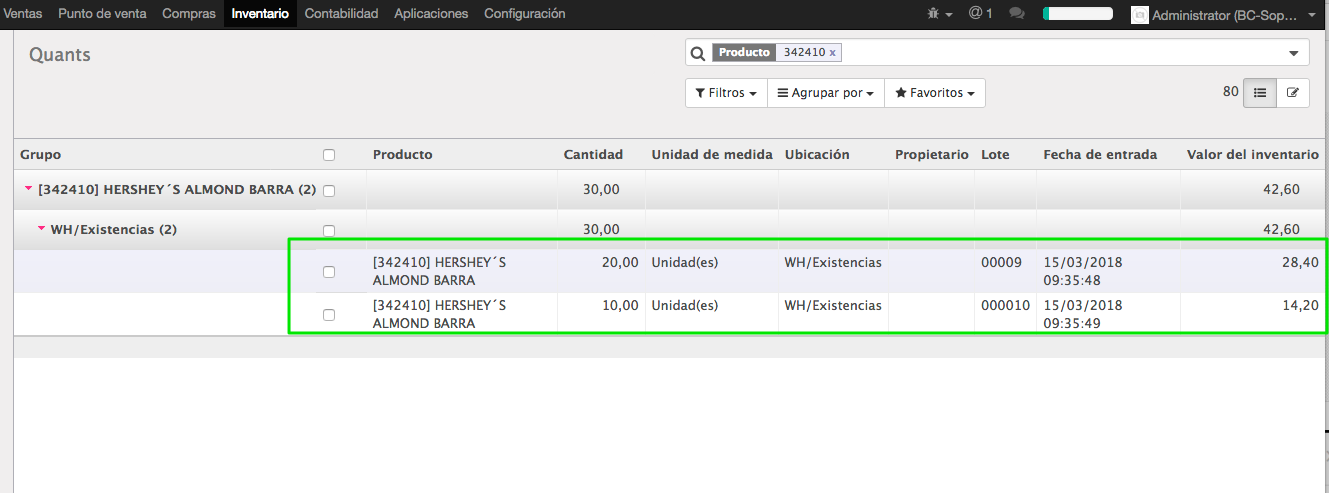Open the Punto de venta menu

[x=102, y=14]
